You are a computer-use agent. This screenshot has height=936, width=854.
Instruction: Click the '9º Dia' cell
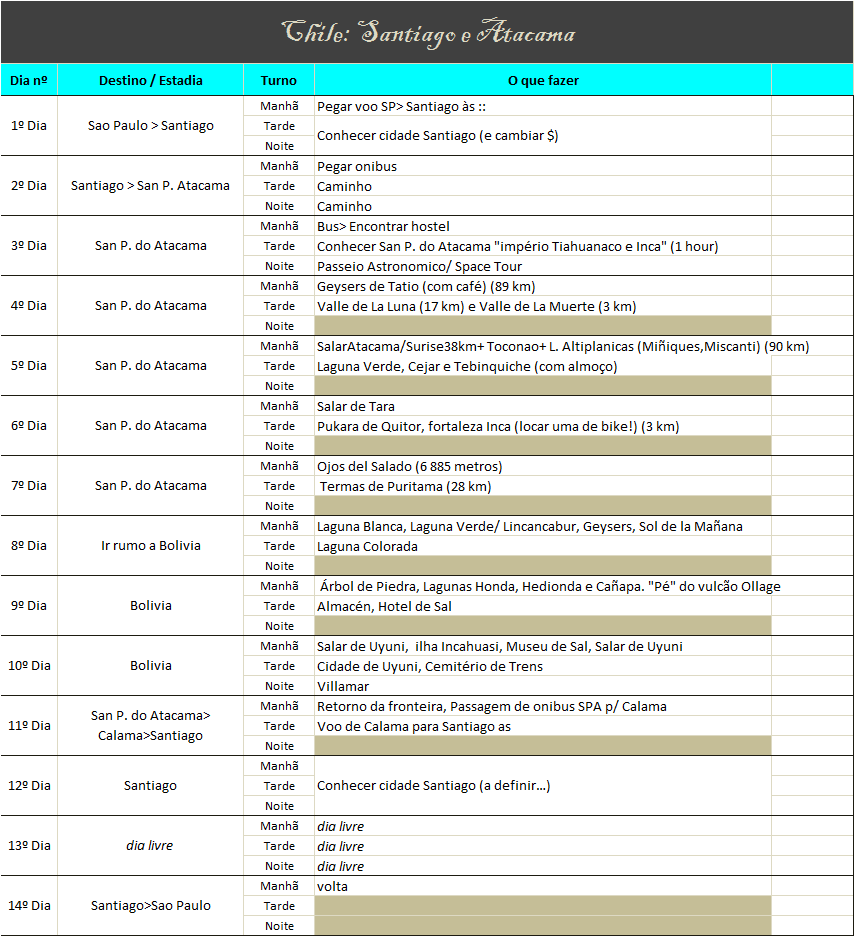pos(29,606)
